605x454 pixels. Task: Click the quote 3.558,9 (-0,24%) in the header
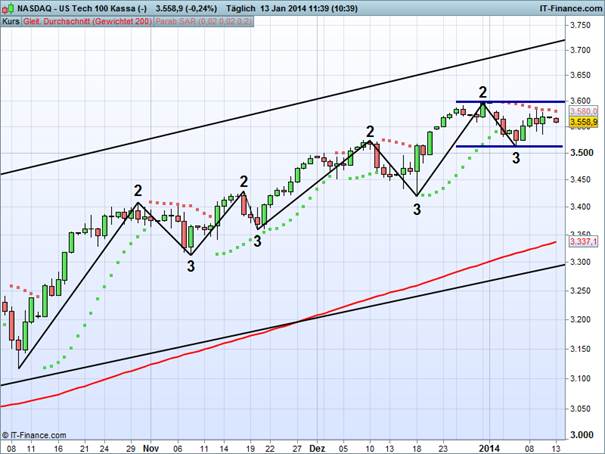(186, 8)
